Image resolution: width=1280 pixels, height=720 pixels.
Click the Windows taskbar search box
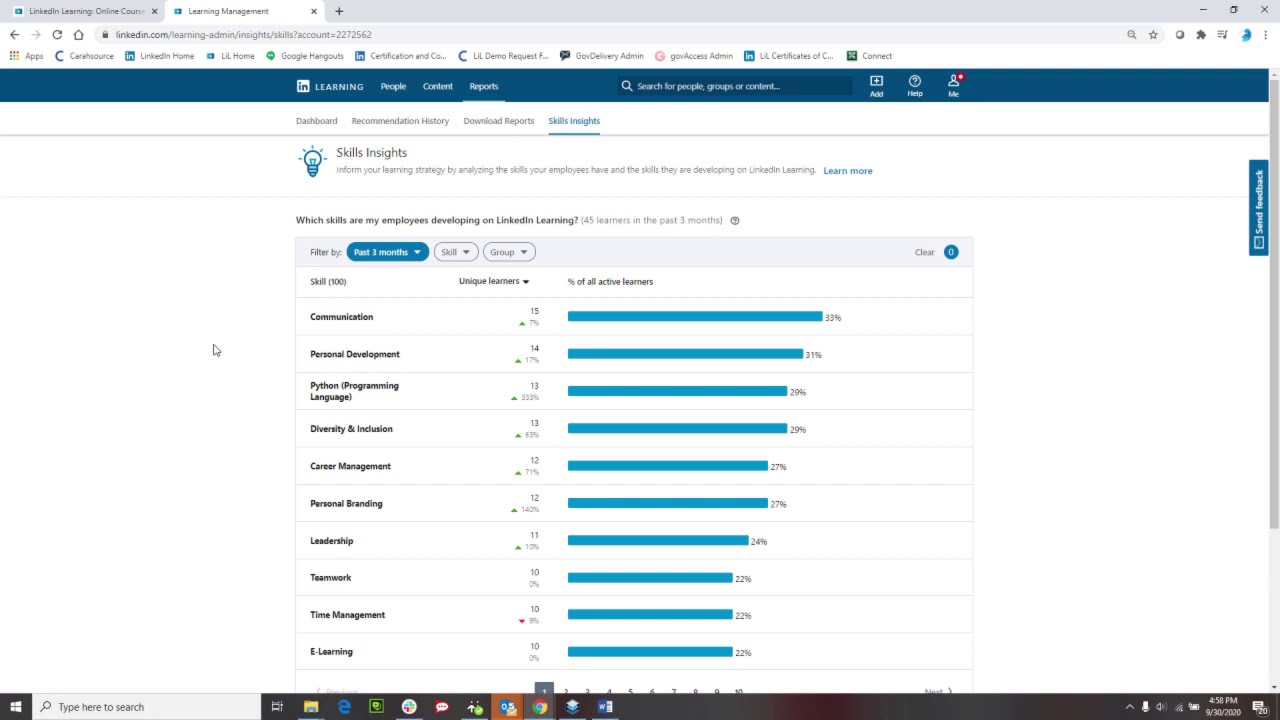(146, 707)
